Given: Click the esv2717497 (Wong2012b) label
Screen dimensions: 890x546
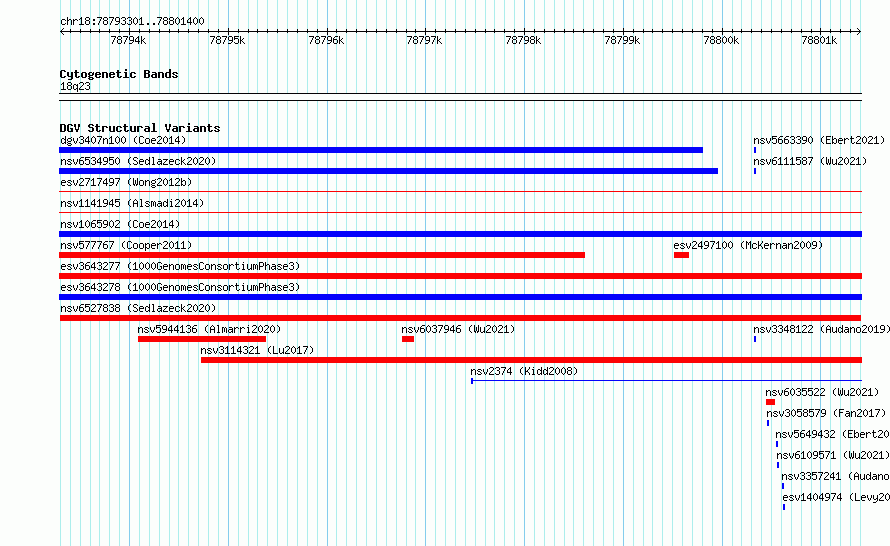Looking at the screenshot, I should [x=126, y=182].
